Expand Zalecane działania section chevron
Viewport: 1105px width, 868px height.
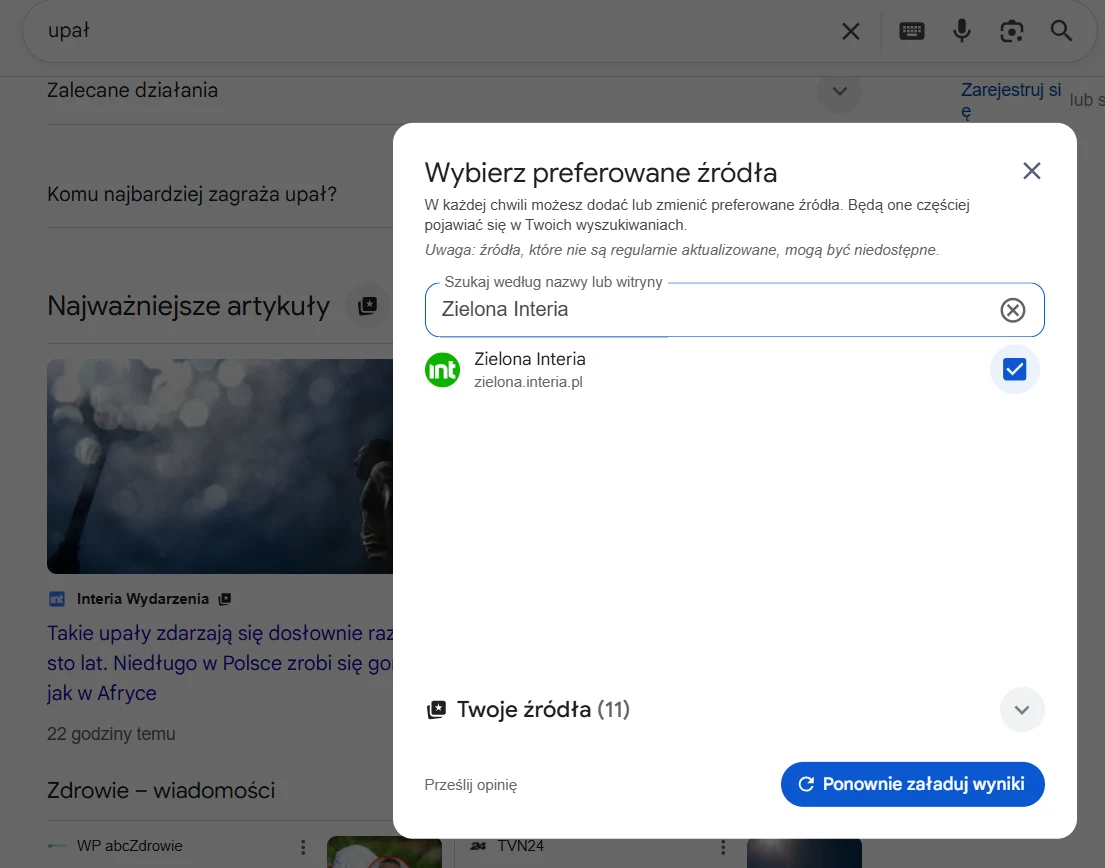[839, 91]
